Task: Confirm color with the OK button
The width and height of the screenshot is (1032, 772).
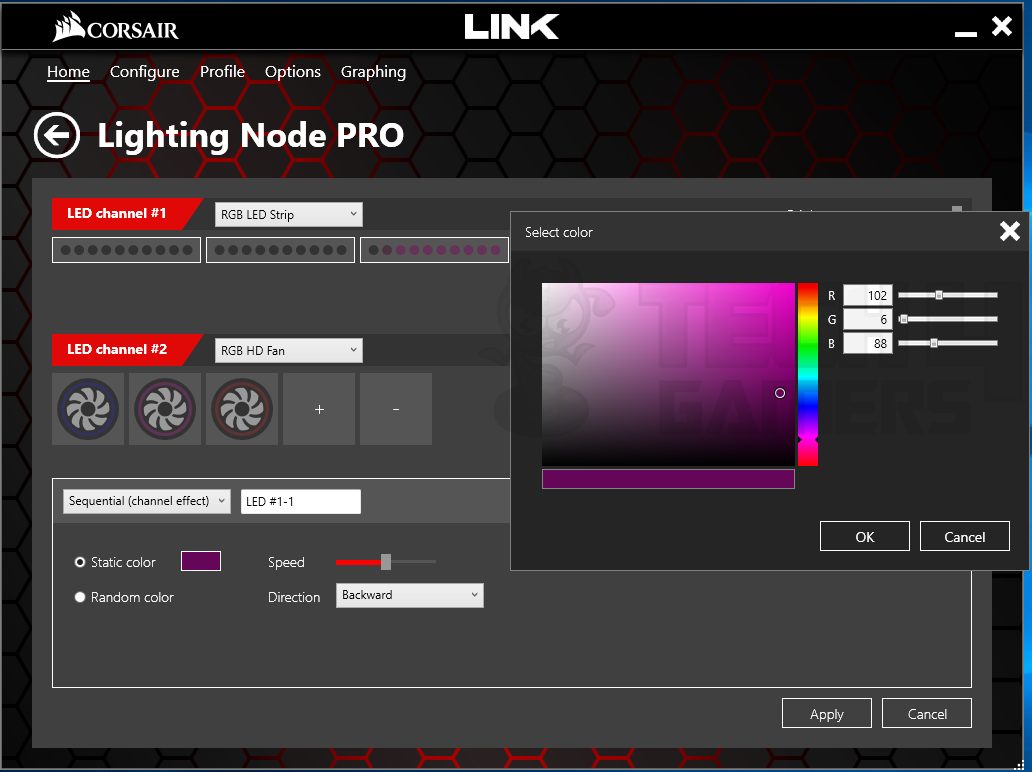Action: [865, 536]
